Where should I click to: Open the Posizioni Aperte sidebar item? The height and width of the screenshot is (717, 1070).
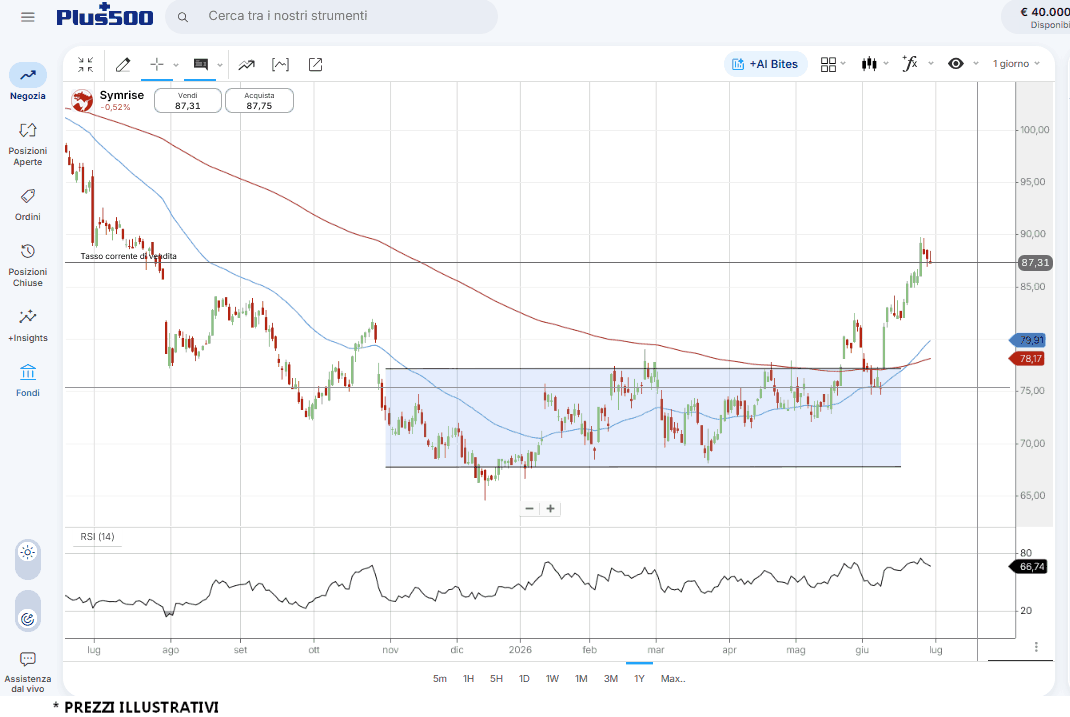(x=28, y=144)
